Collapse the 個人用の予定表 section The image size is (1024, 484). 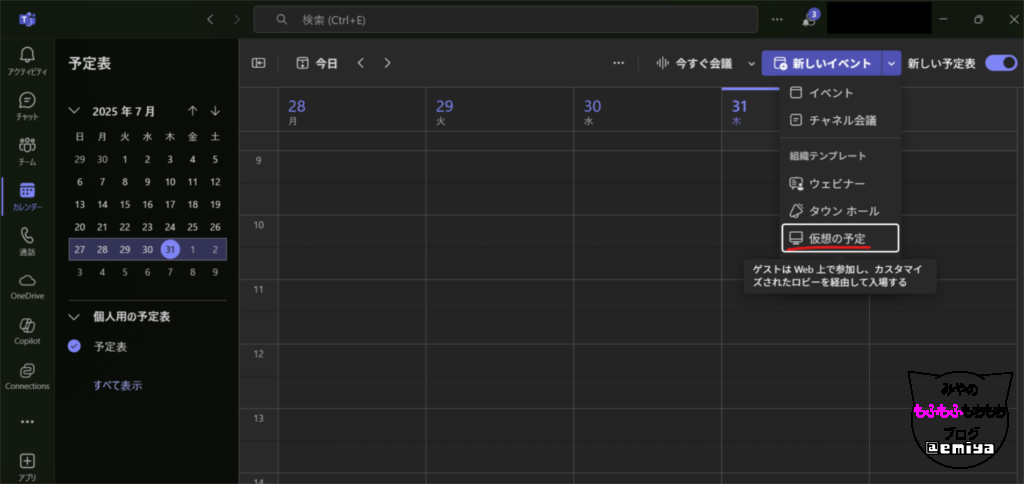click(x=74, y=316)
